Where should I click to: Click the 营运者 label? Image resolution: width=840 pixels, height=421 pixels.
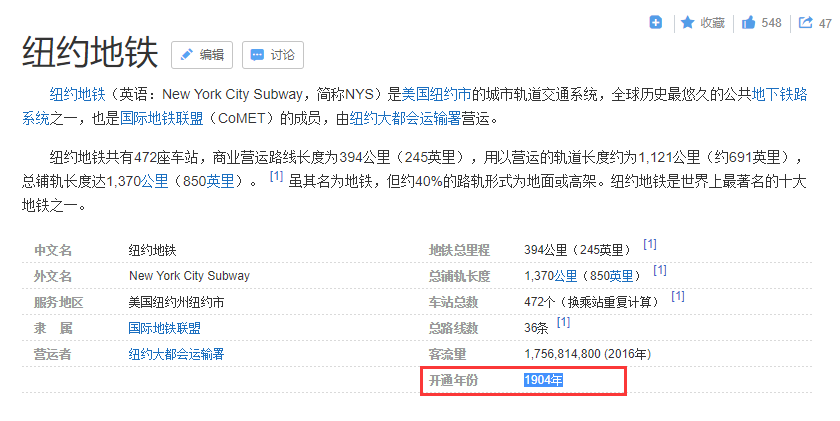click(x=52, y=354)
